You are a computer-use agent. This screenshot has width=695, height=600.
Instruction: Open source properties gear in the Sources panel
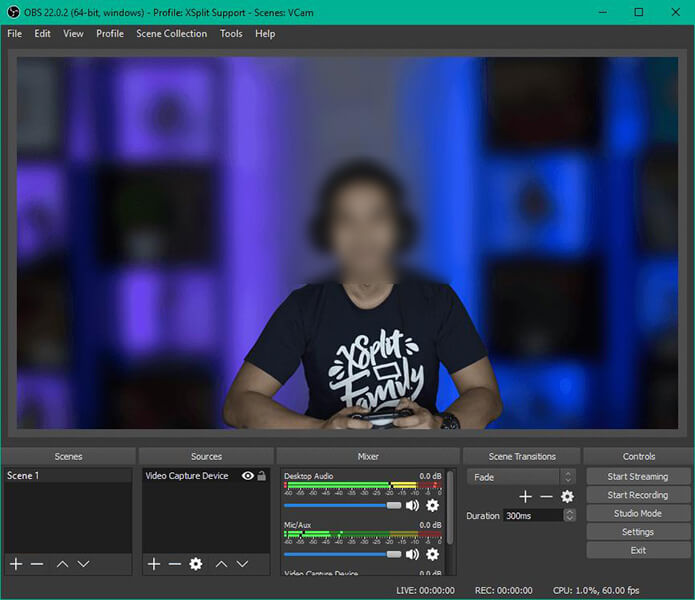click(196, 564)
